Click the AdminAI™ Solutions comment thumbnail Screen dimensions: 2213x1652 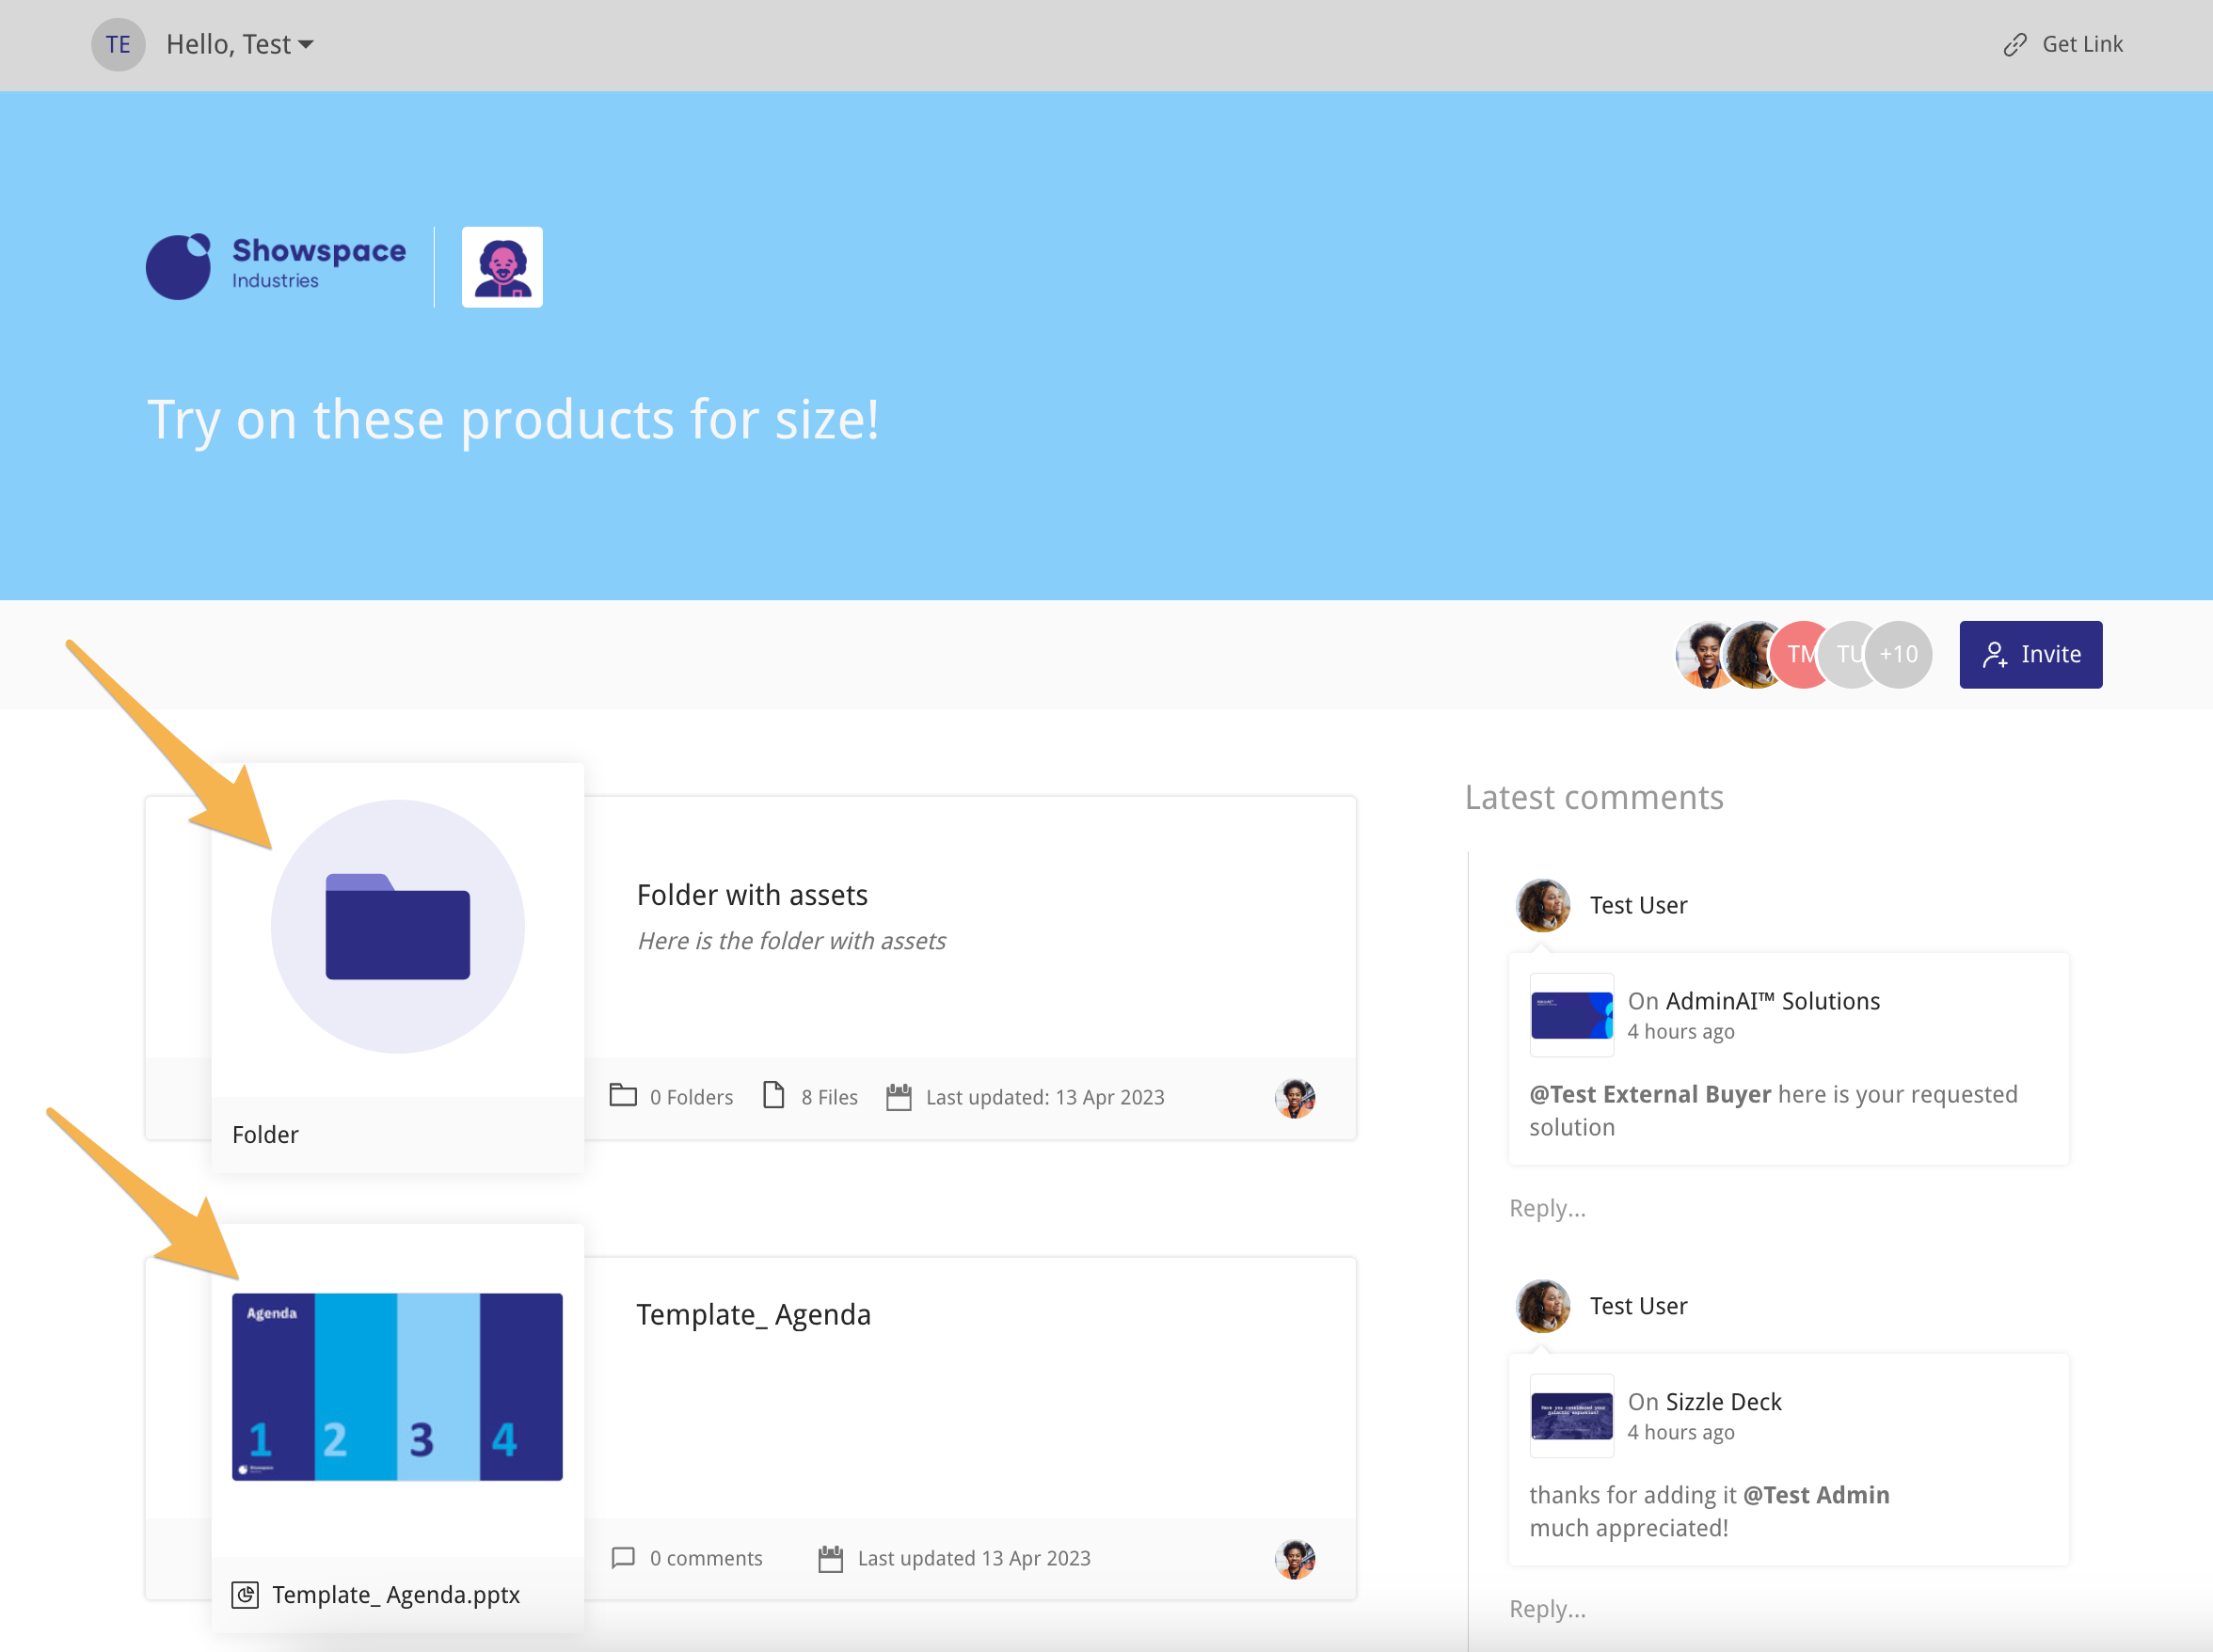(1571, 1015)
